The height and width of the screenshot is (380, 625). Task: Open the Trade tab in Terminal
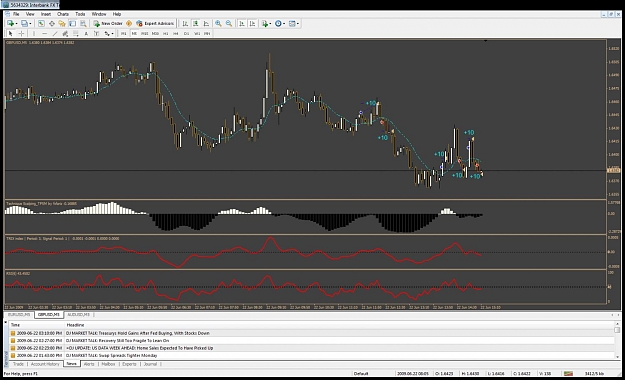point(18,364)
